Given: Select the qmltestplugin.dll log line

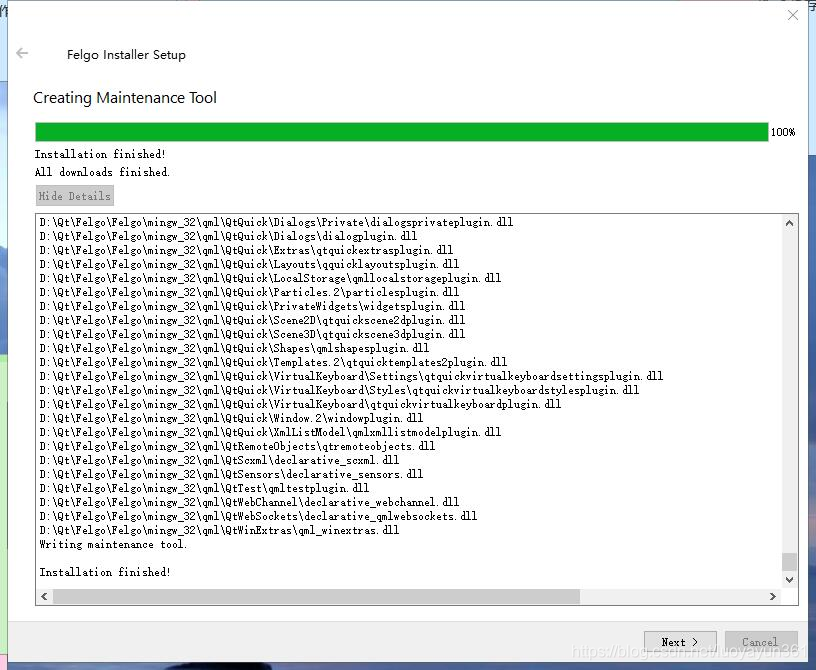Looking at the screenshot, I should click(204, 488).
